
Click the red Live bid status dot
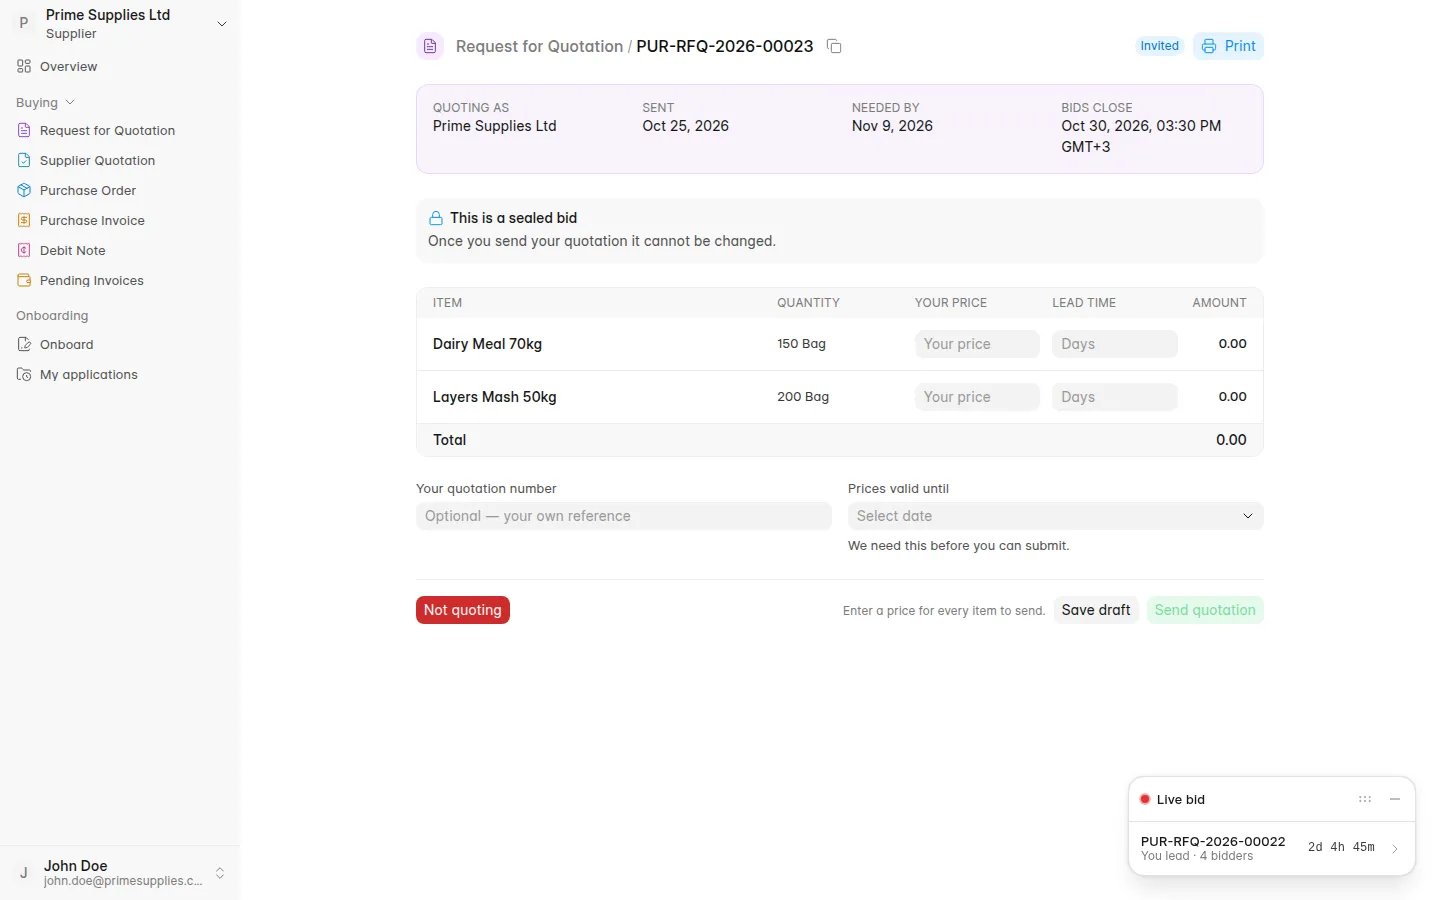click(1145, 799)
